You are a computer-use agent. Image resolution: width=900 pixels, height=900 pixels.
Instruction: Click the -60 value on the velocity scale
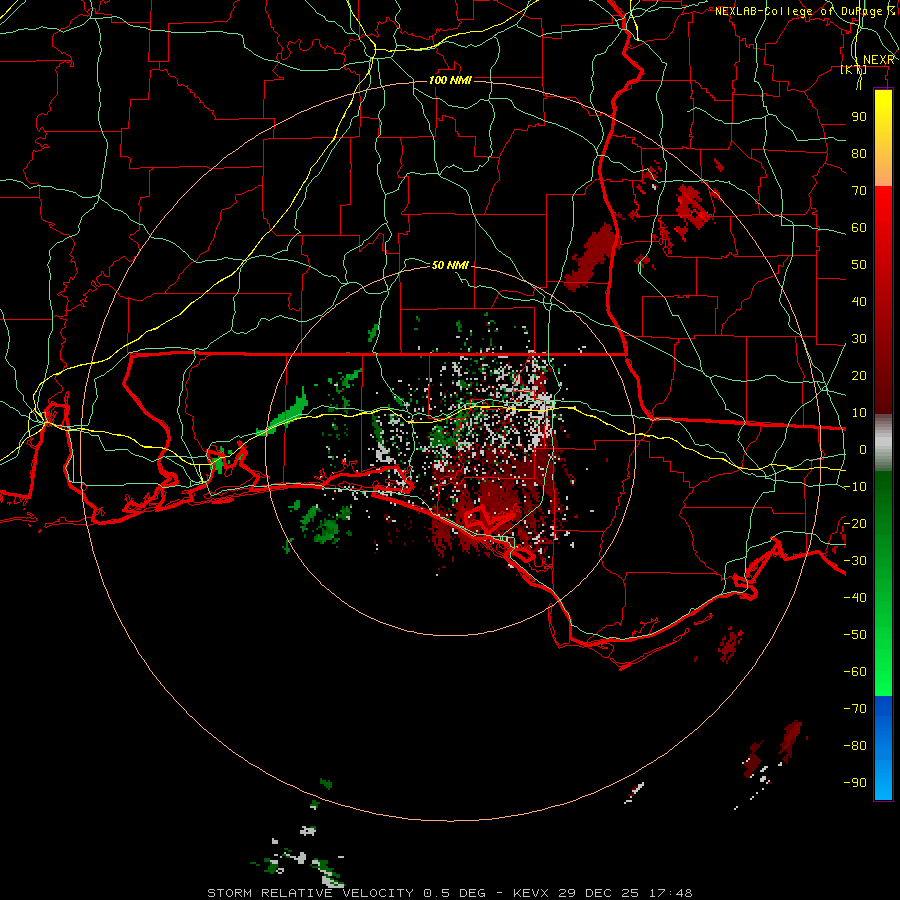pyautogui.click(x=855, y=672)
